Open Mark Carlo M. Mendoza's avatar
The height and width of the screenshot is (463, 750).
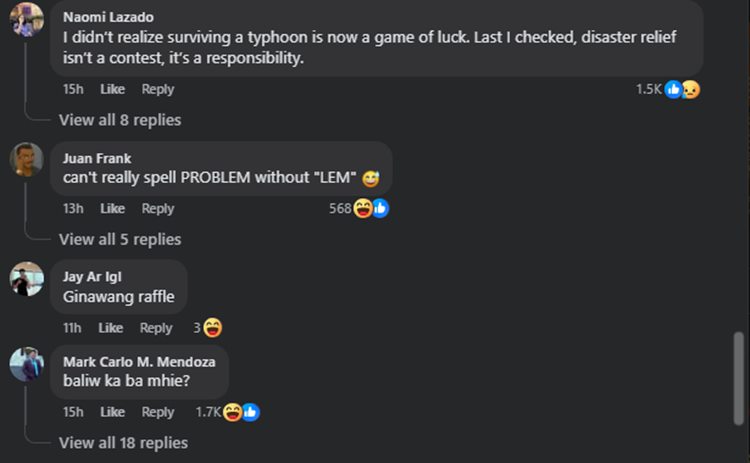click(27, 364)
